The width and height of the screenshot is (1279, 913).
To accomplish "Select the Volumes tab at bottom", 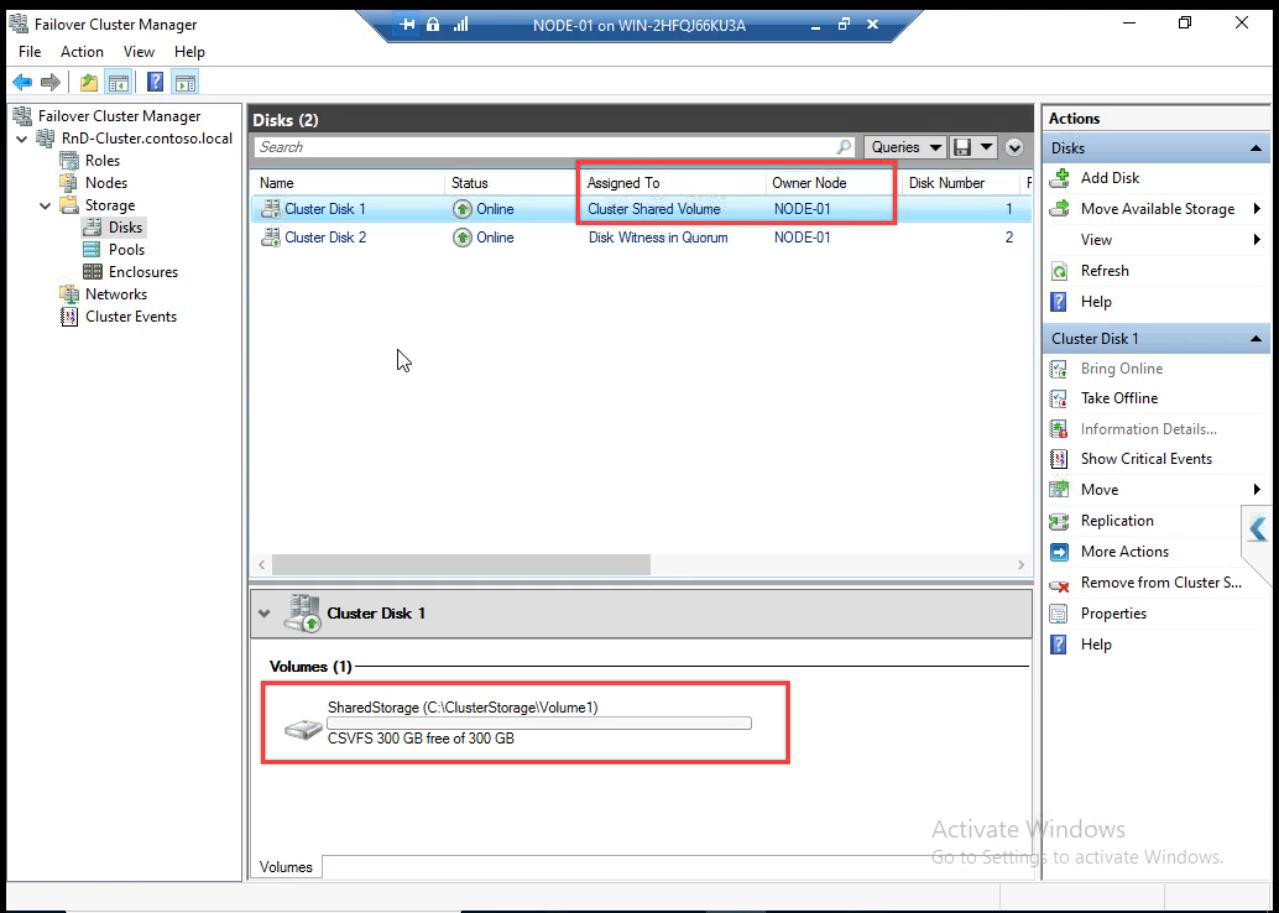I will click(286, 867).
